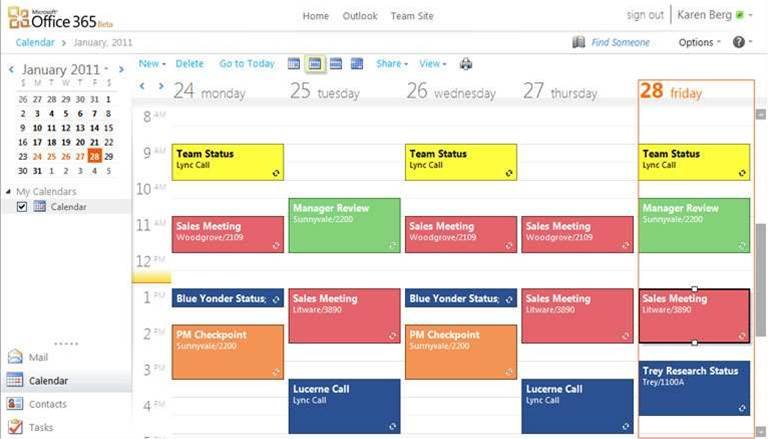768x439 pixels.
Task: Open the Options dropdown
Action: coord(699,43)
